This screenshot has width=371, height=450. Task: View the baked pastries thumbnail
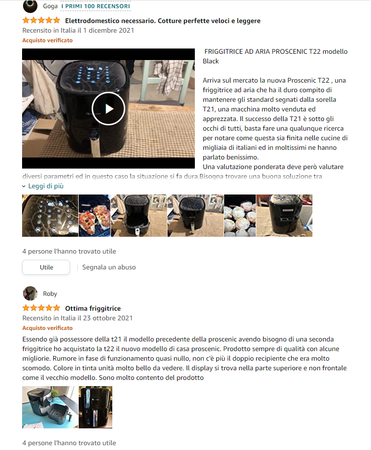[240, 216]
